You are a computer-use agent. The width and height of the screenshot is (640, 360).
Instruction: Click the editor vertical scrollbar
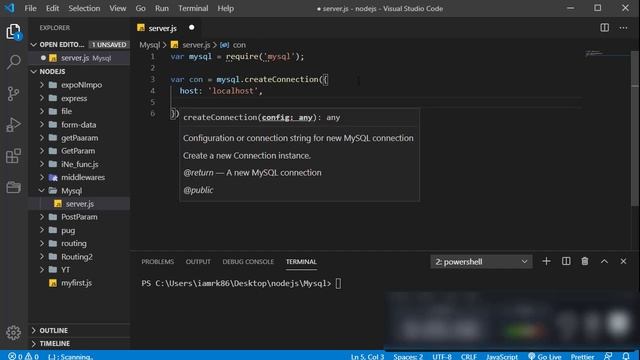tap(635, 127)
